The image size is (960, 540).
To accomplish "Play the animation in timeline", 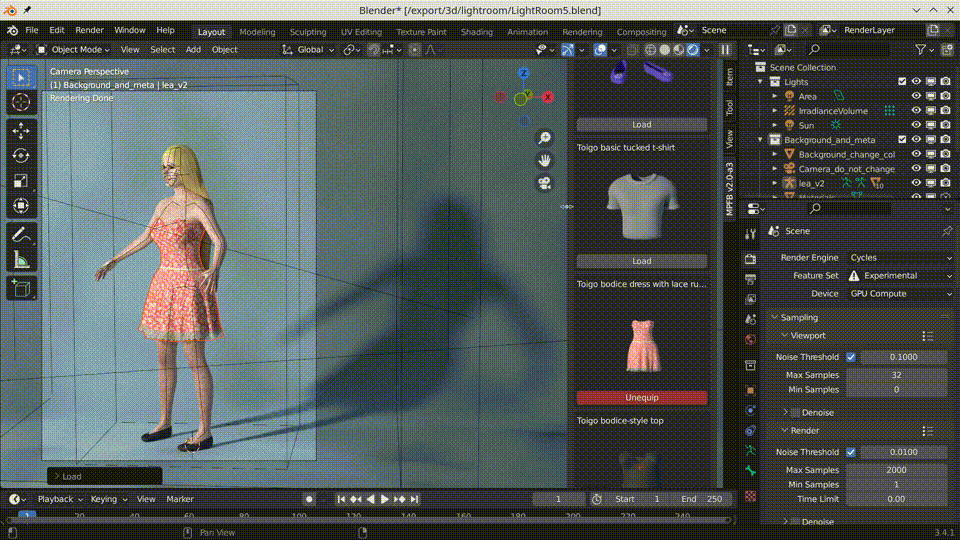I will pyautogui.click(x=385, y=500).
